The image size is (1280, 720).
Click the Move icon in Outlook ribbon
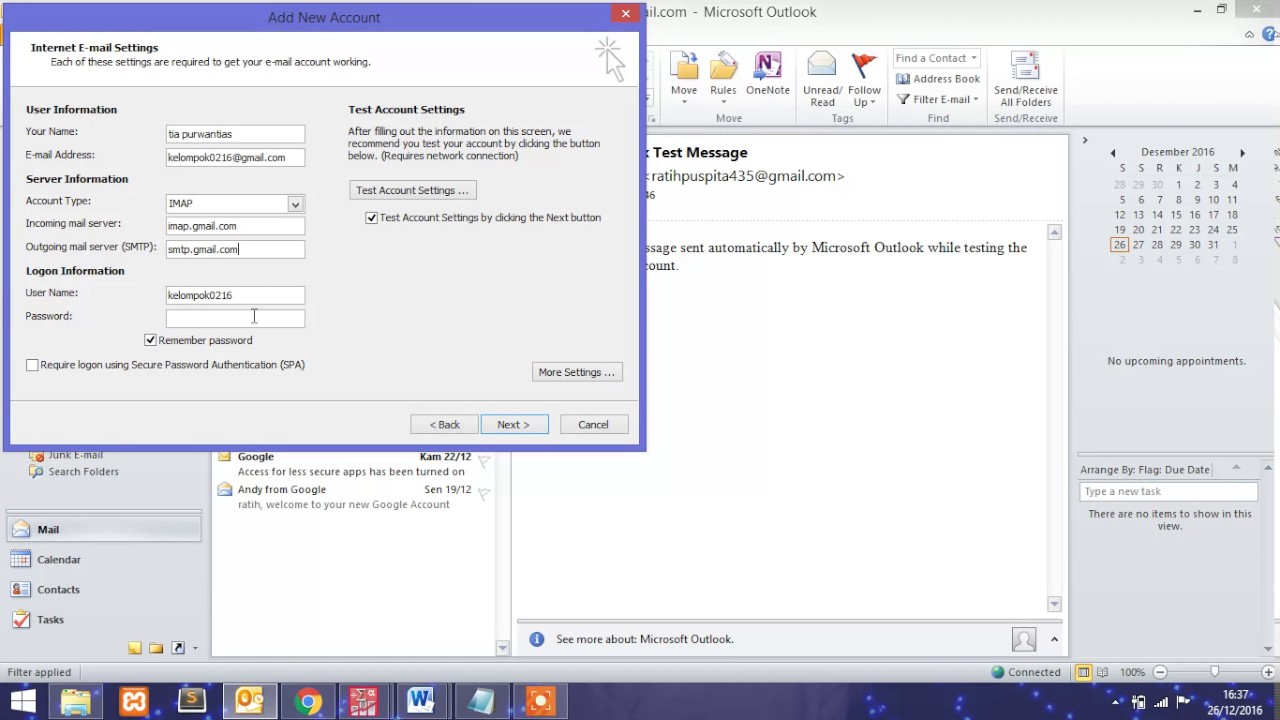tap(684, 66)
